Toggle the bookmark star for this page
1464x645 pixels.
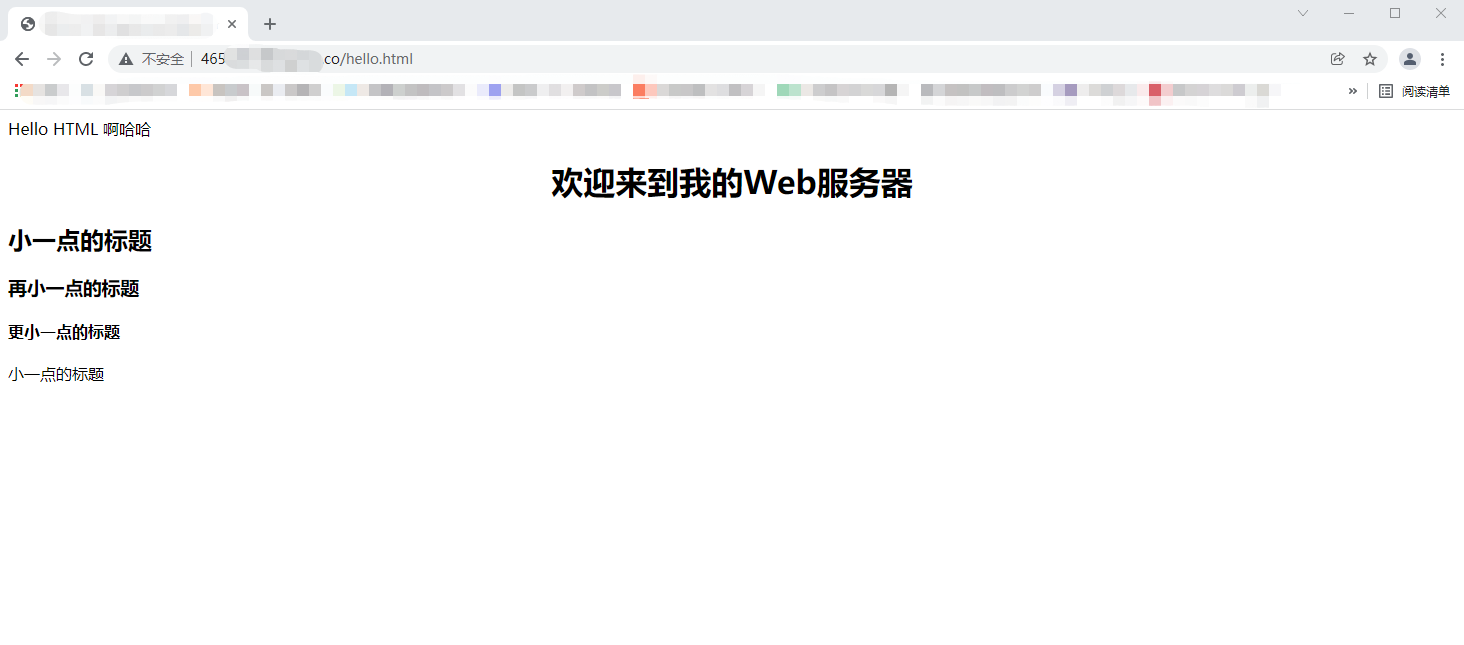1370,59
